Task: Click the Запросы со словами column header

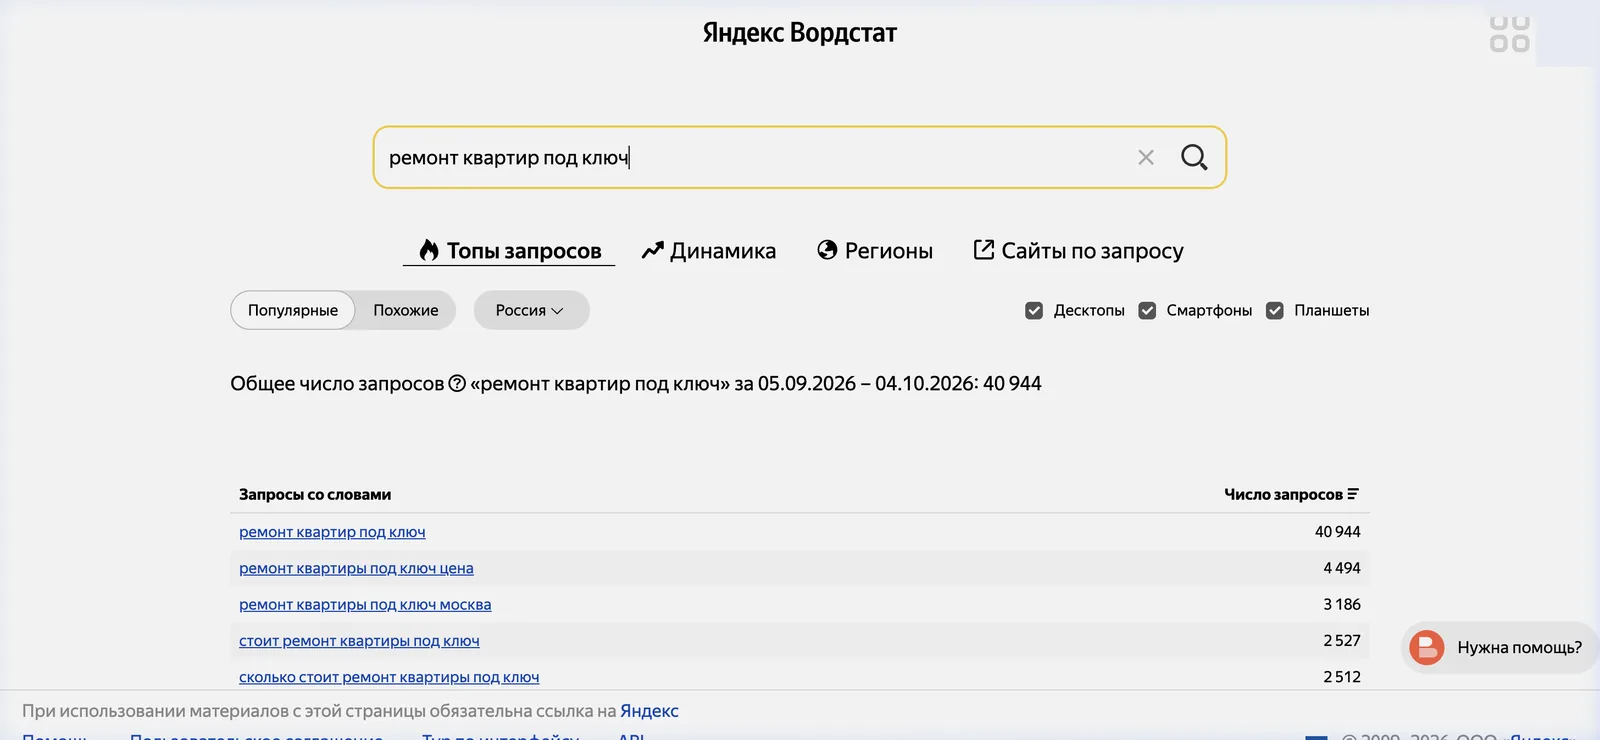Action: (315, 494)
